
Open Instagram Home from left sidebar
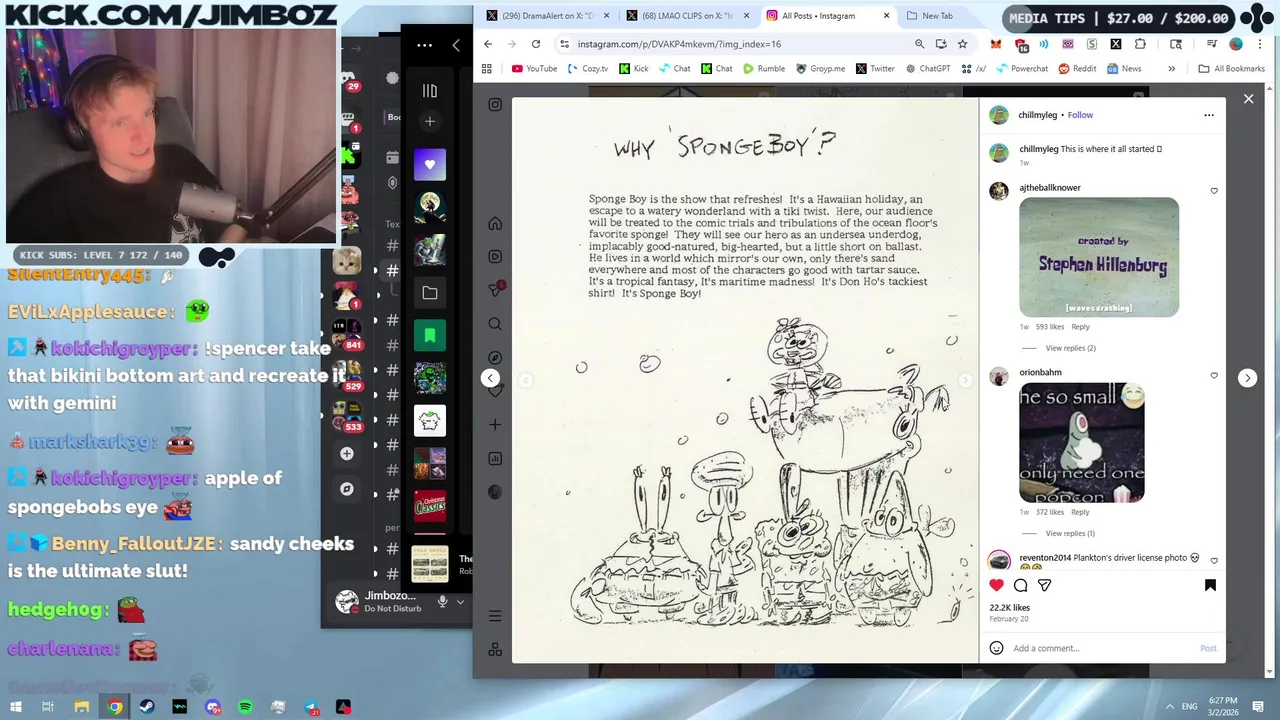pos(495,223)
